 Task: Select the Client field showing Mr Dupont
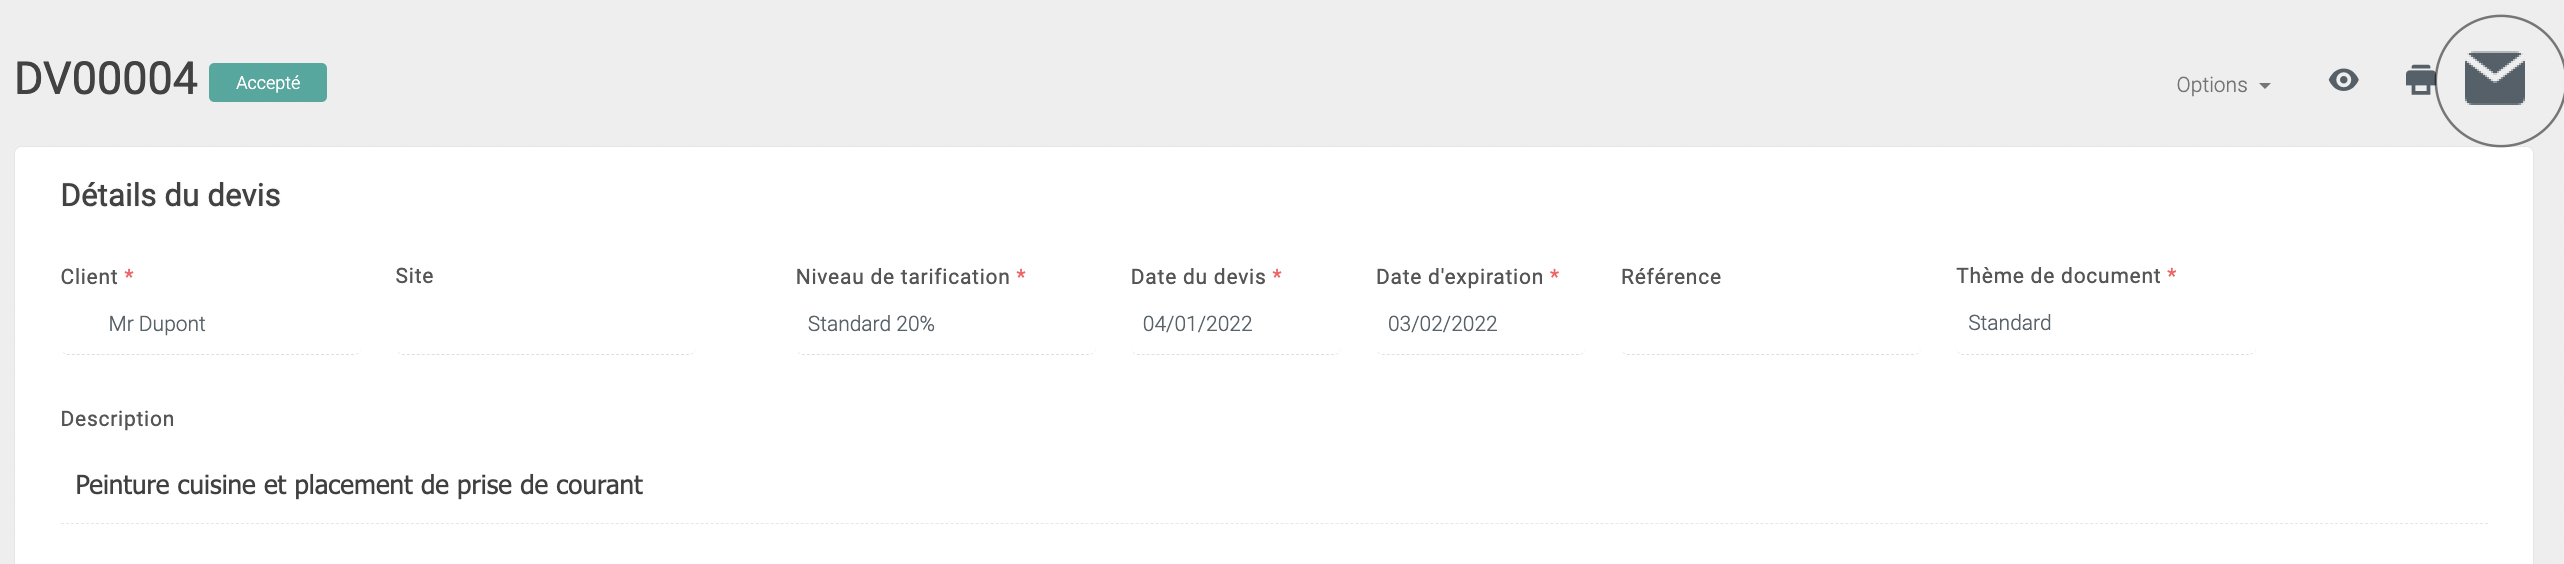pos(210,324)
